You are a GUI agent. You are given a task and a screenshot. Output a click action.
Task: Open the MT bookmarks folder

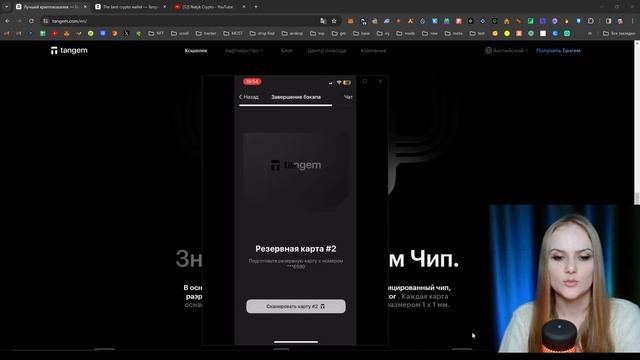click(x=156, y=33)
